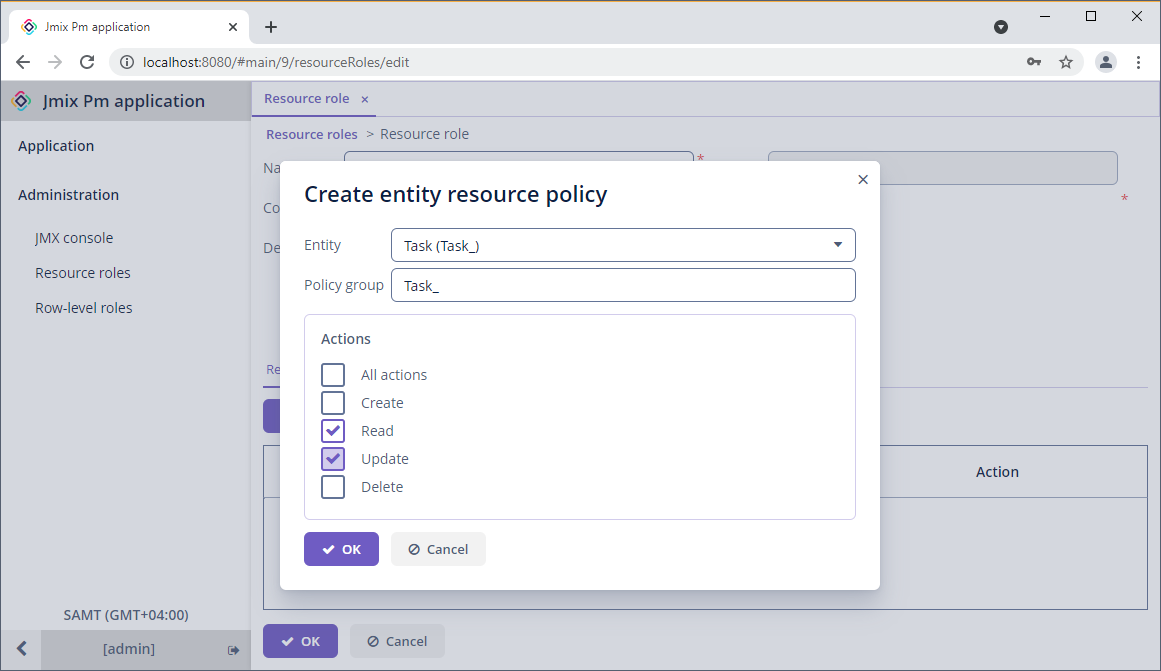The width and height of the screenshot is (1161, 671).
Task: Open browser profile avatar icon
Action: point(1105,62)
